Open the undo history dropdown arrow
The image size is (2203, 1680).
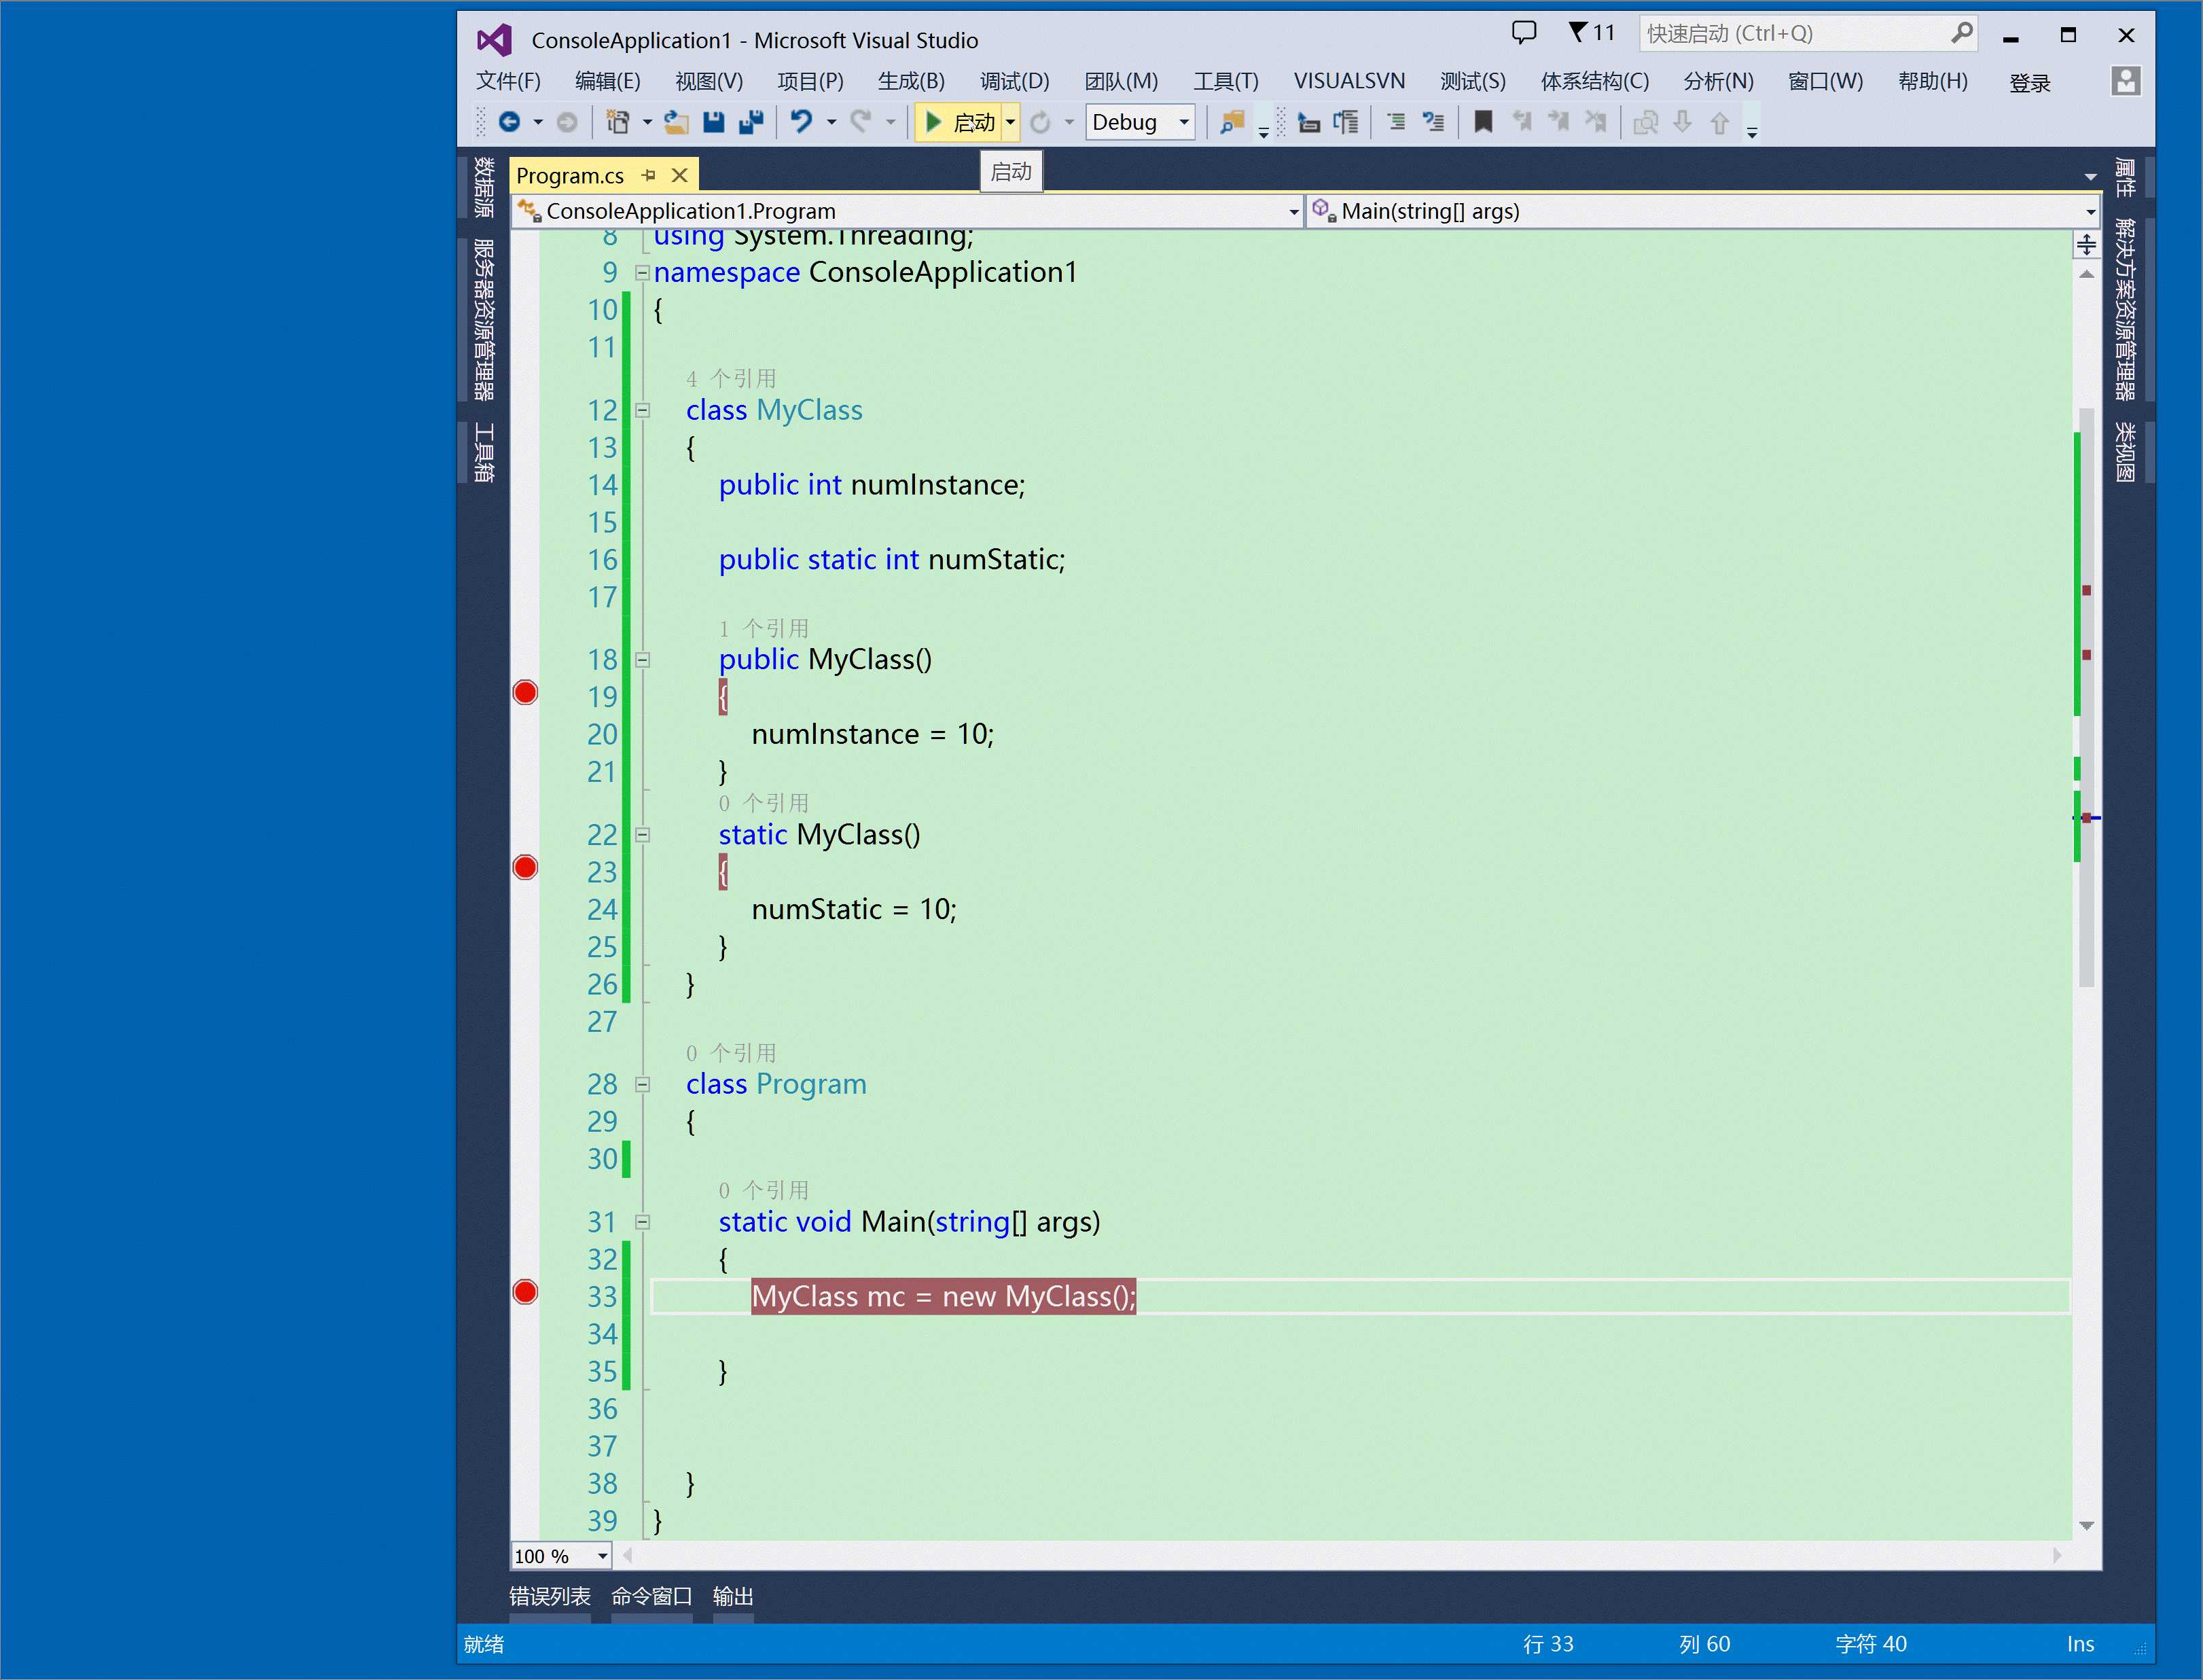click(x=830, y=122)
